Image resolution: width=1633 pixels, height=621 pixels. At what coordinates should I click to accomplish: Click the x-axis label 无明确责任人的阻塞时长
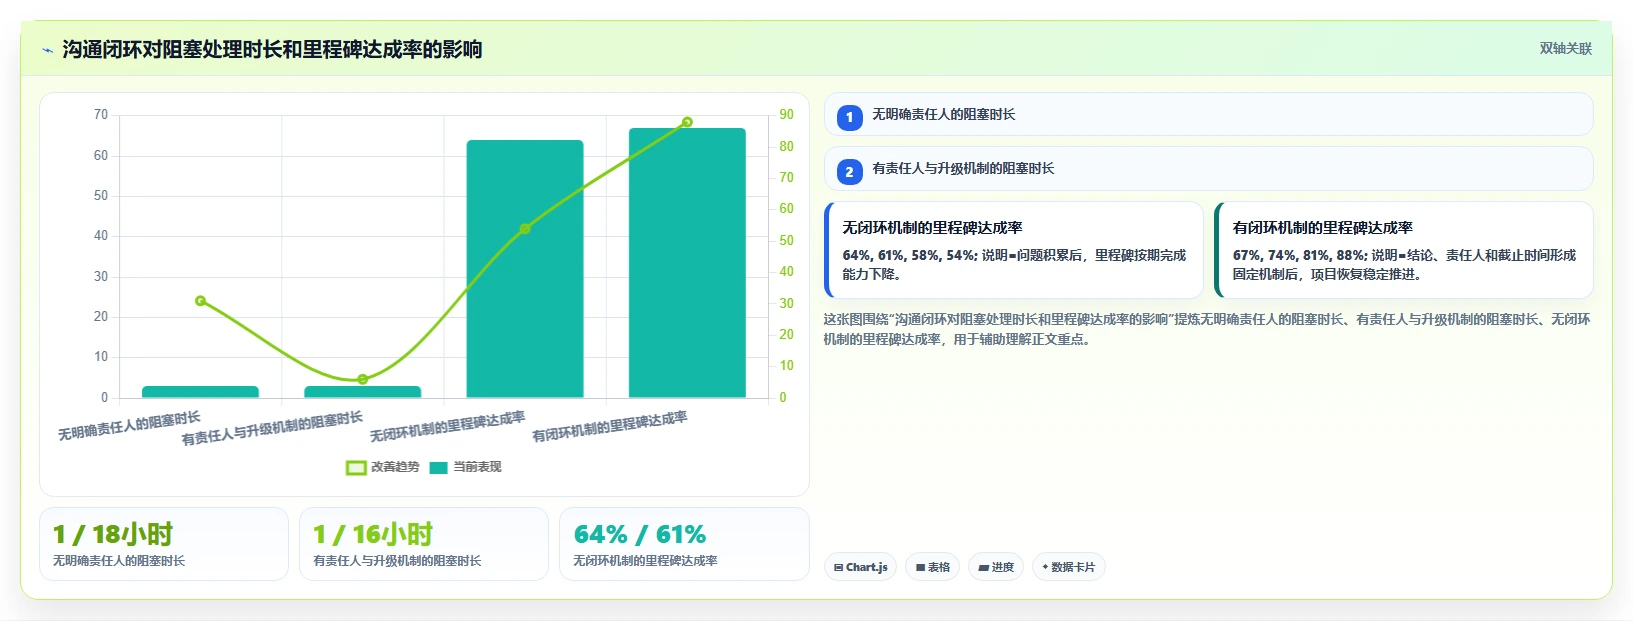click(129, 426)
